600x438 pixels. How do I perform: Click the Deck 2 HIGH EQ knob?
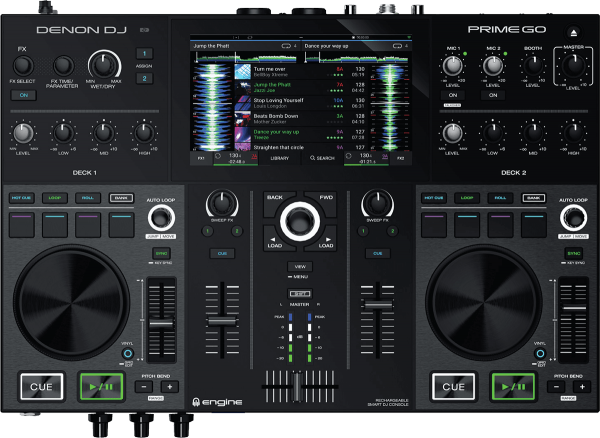(x=573, y=133)
